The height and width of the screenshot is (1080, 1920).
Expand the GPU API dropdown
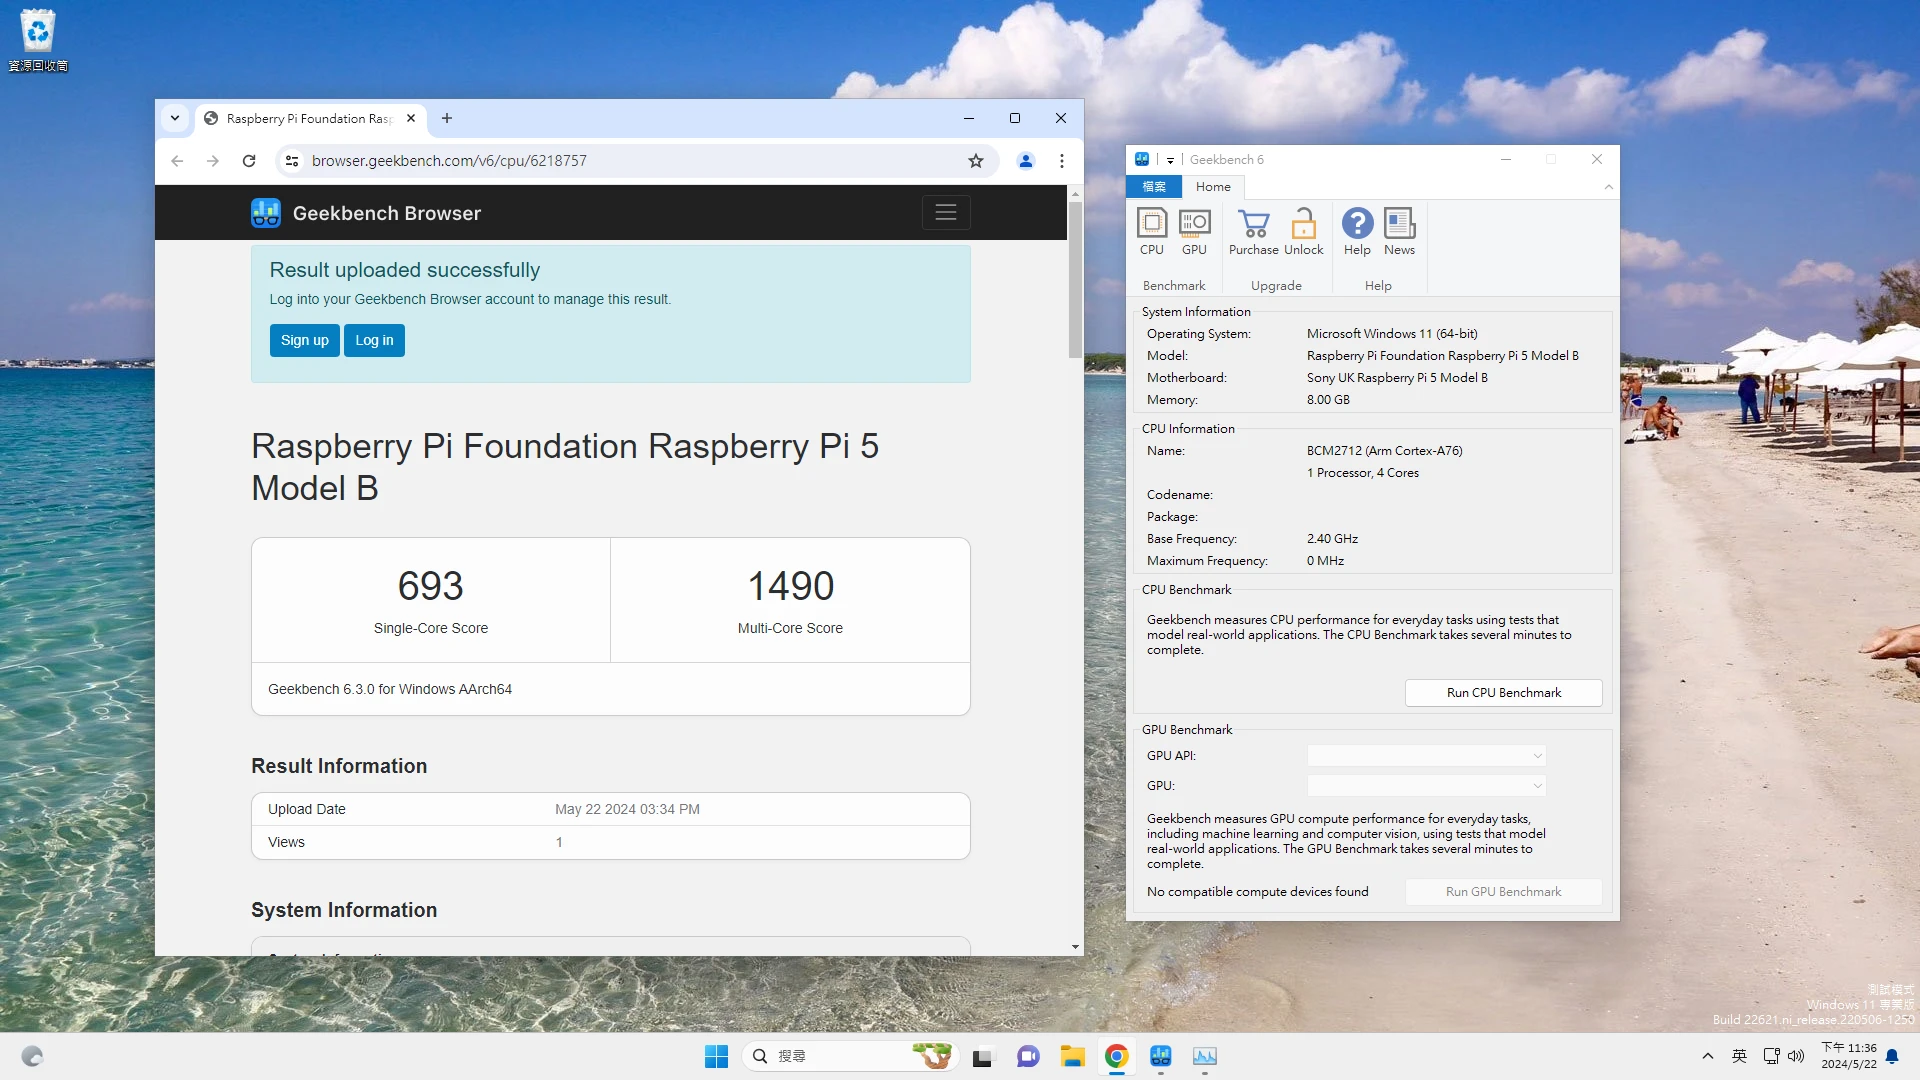click(x=1426, y=756)
